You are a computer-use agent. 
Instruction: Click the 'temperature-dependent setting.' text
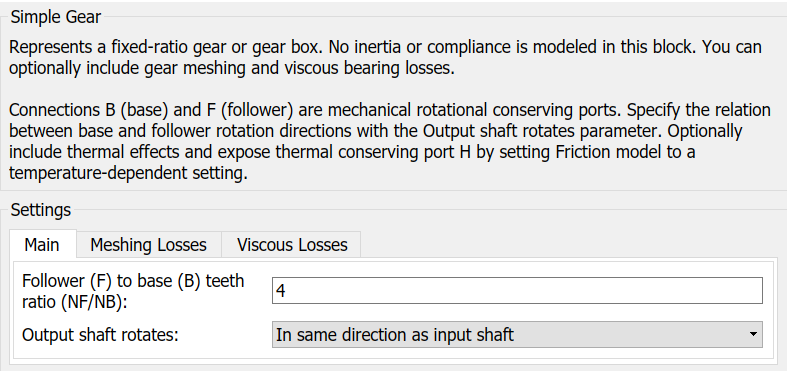coord(128,174)
